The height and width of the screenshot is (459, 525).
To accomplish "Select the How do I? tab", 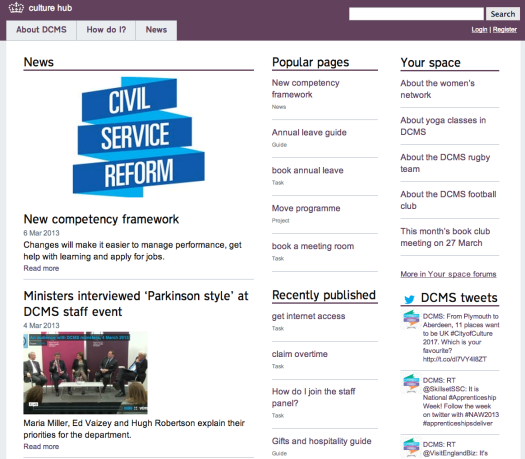I will click(x=106, y=30).
